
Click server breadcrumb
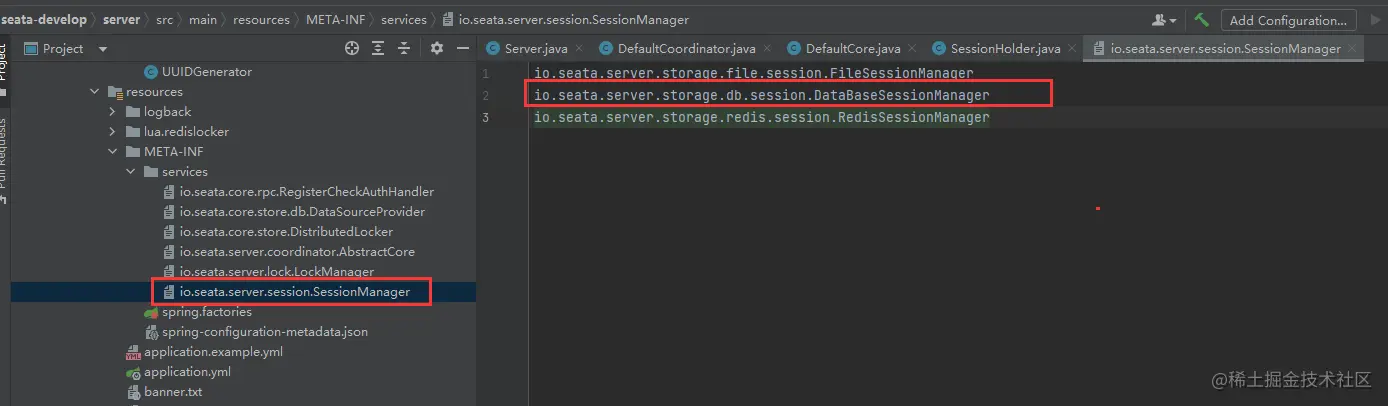click(x=121, y=20)
